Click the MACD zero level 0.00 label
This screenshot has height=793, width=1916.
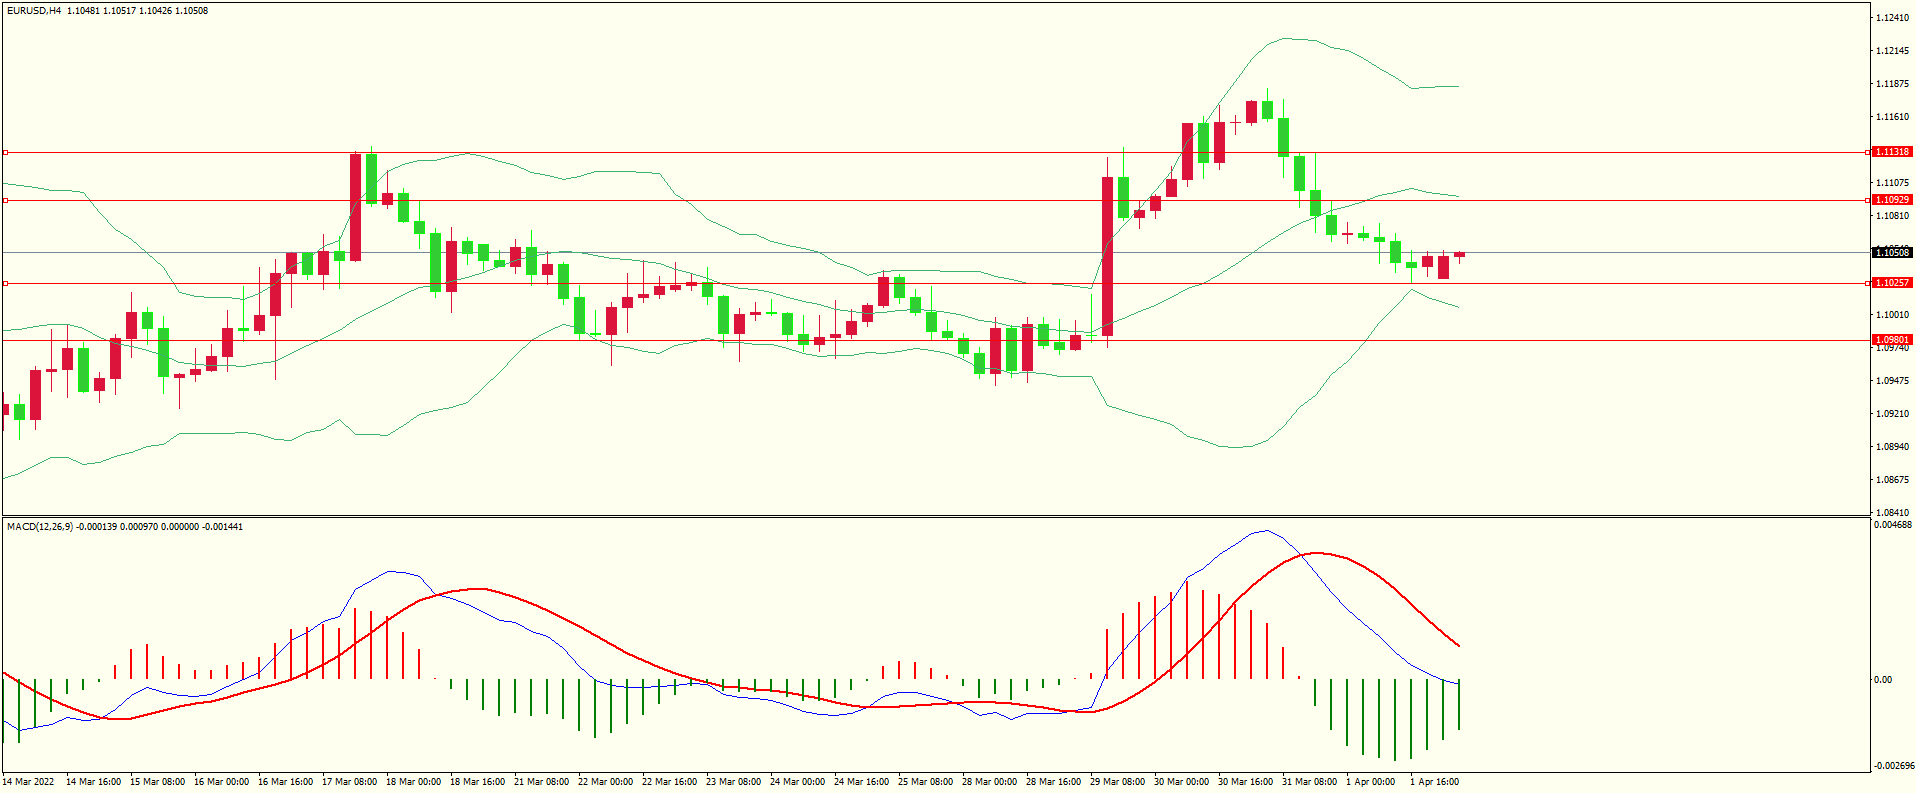pyautogui.click(x=1883, y=680)
